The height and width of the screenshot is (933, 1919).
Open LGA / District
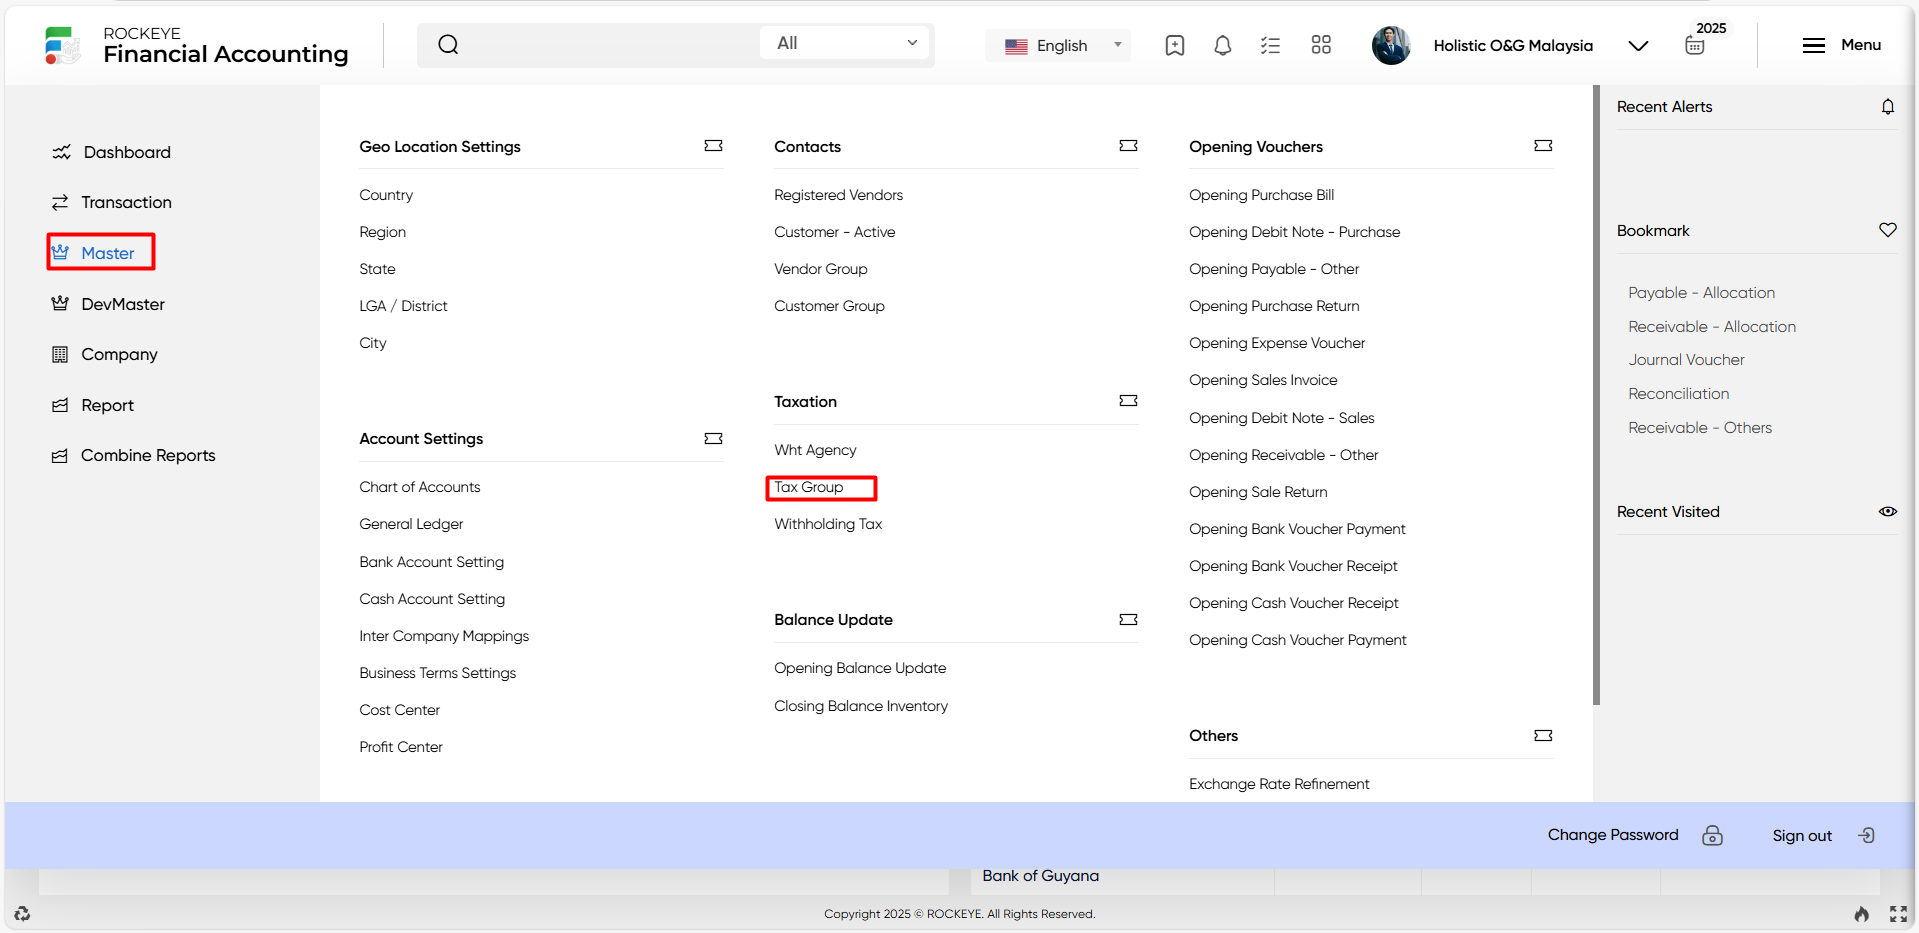point(403,306)
